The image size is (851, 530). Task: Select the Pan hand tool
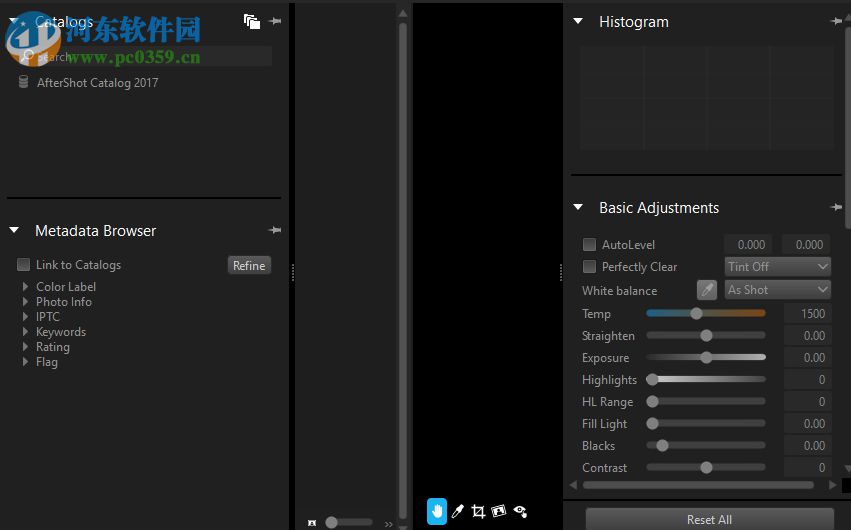[x=437, y=511]
